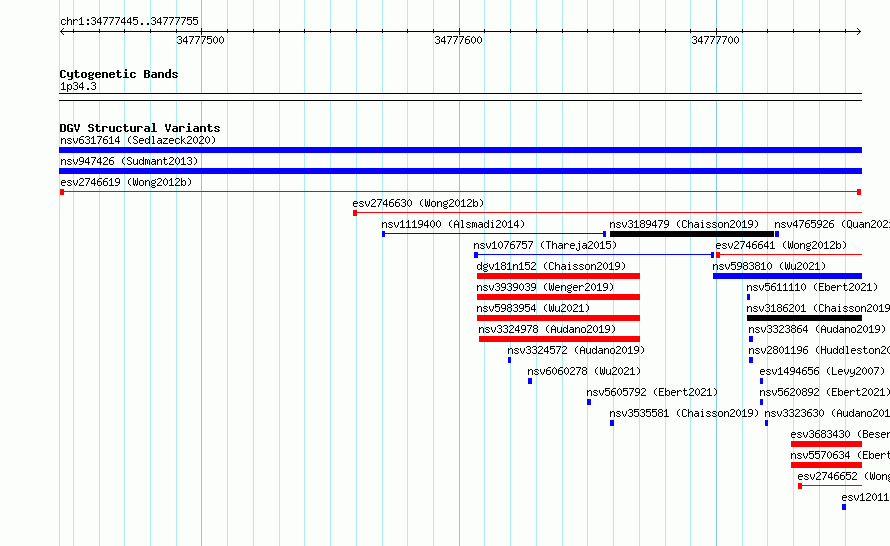Click the black bar under nsv3189479
The image size is (890, 546).
[692, 234]
